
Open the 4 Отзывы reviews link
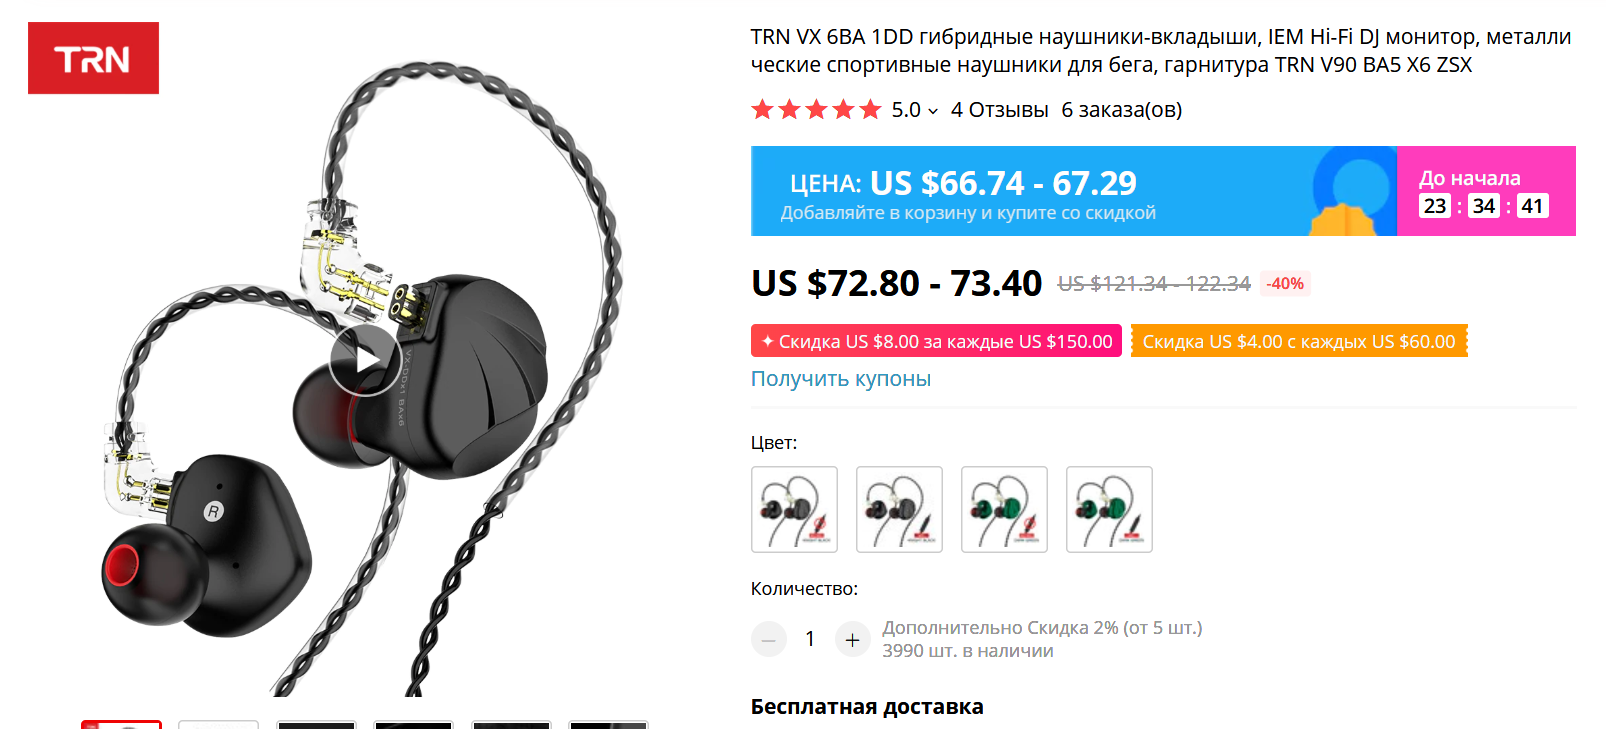click(x=999, y=110)
